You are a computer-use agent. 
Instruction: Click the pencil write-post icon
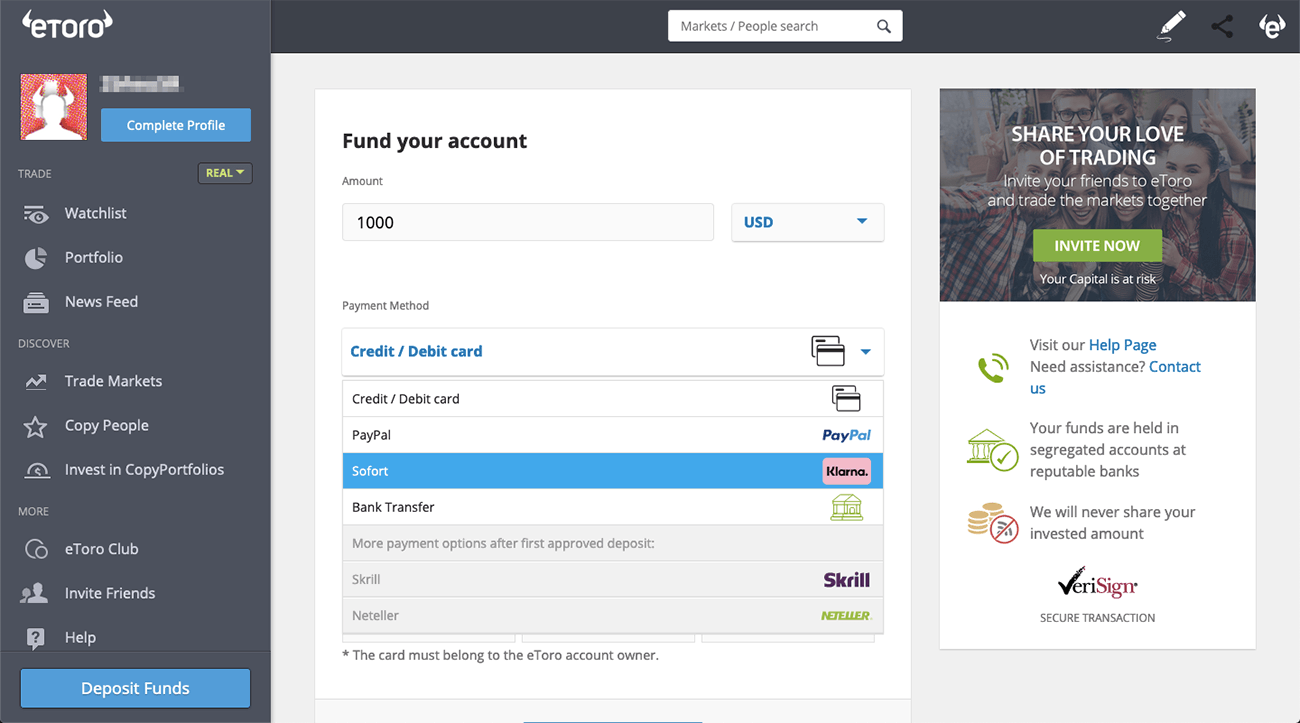1171,26
